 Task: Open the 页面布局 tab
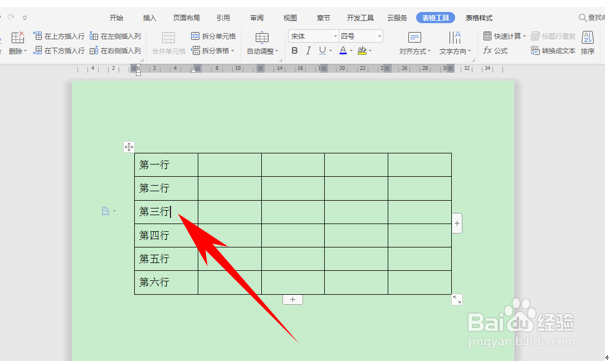pyautogui.click(x=186, y=18)
